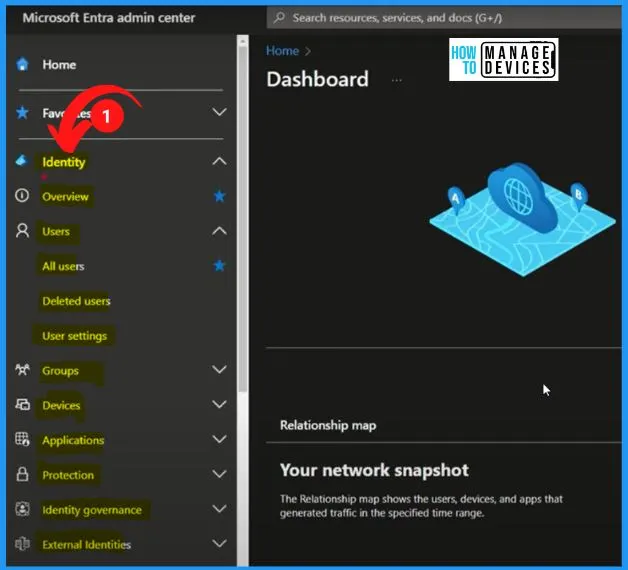Click the sidebar vertical scrollbar thumb

[x=242, y=218]
